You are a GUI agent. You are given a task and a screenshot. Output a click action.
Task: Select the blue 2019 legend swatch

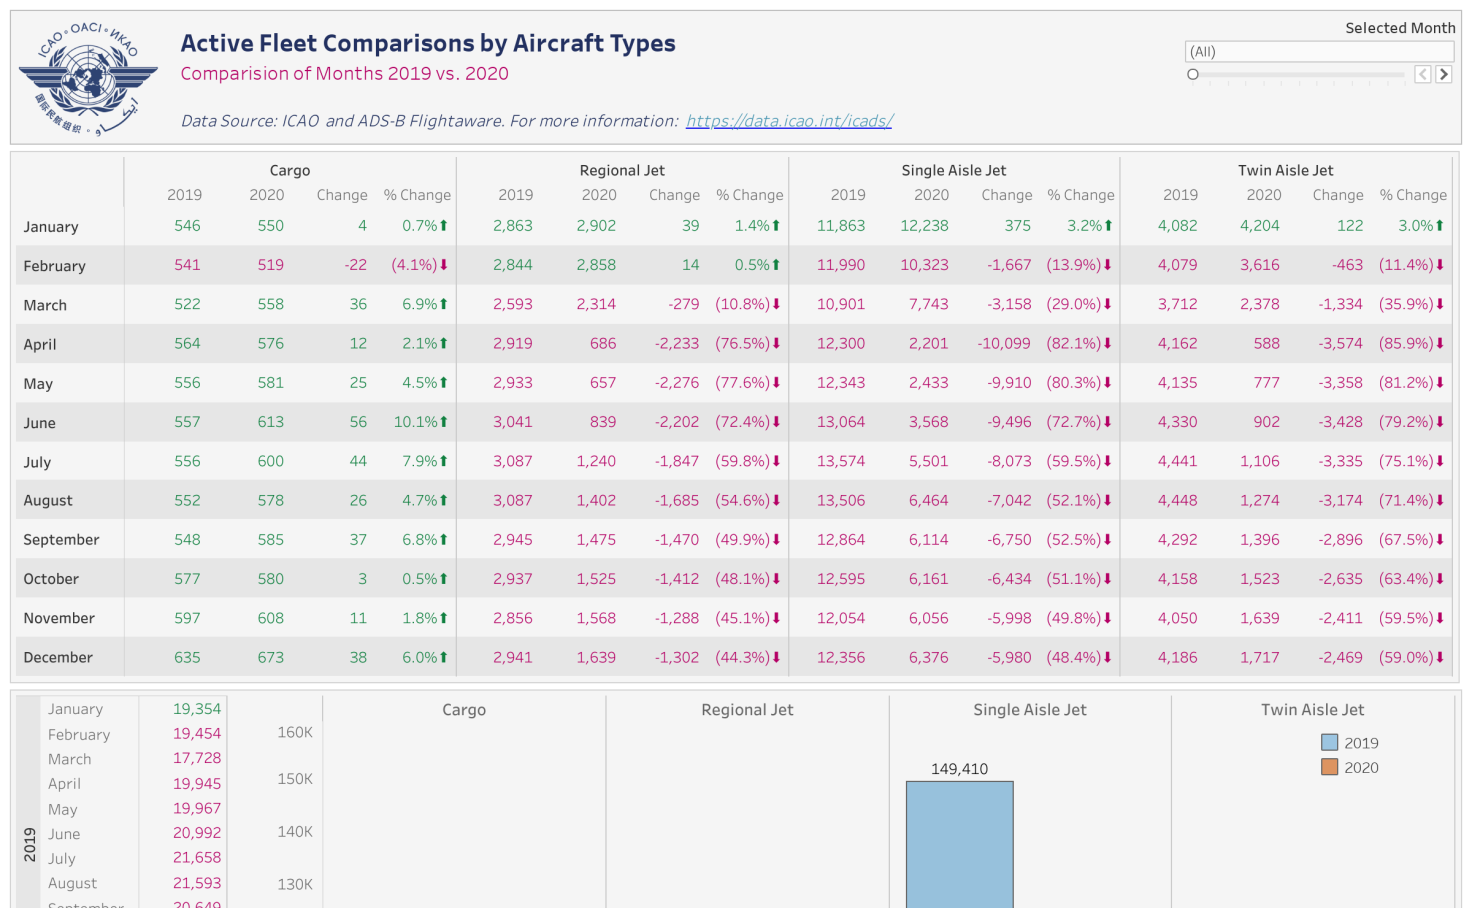pyautogui.click(x=1329, y=742)
